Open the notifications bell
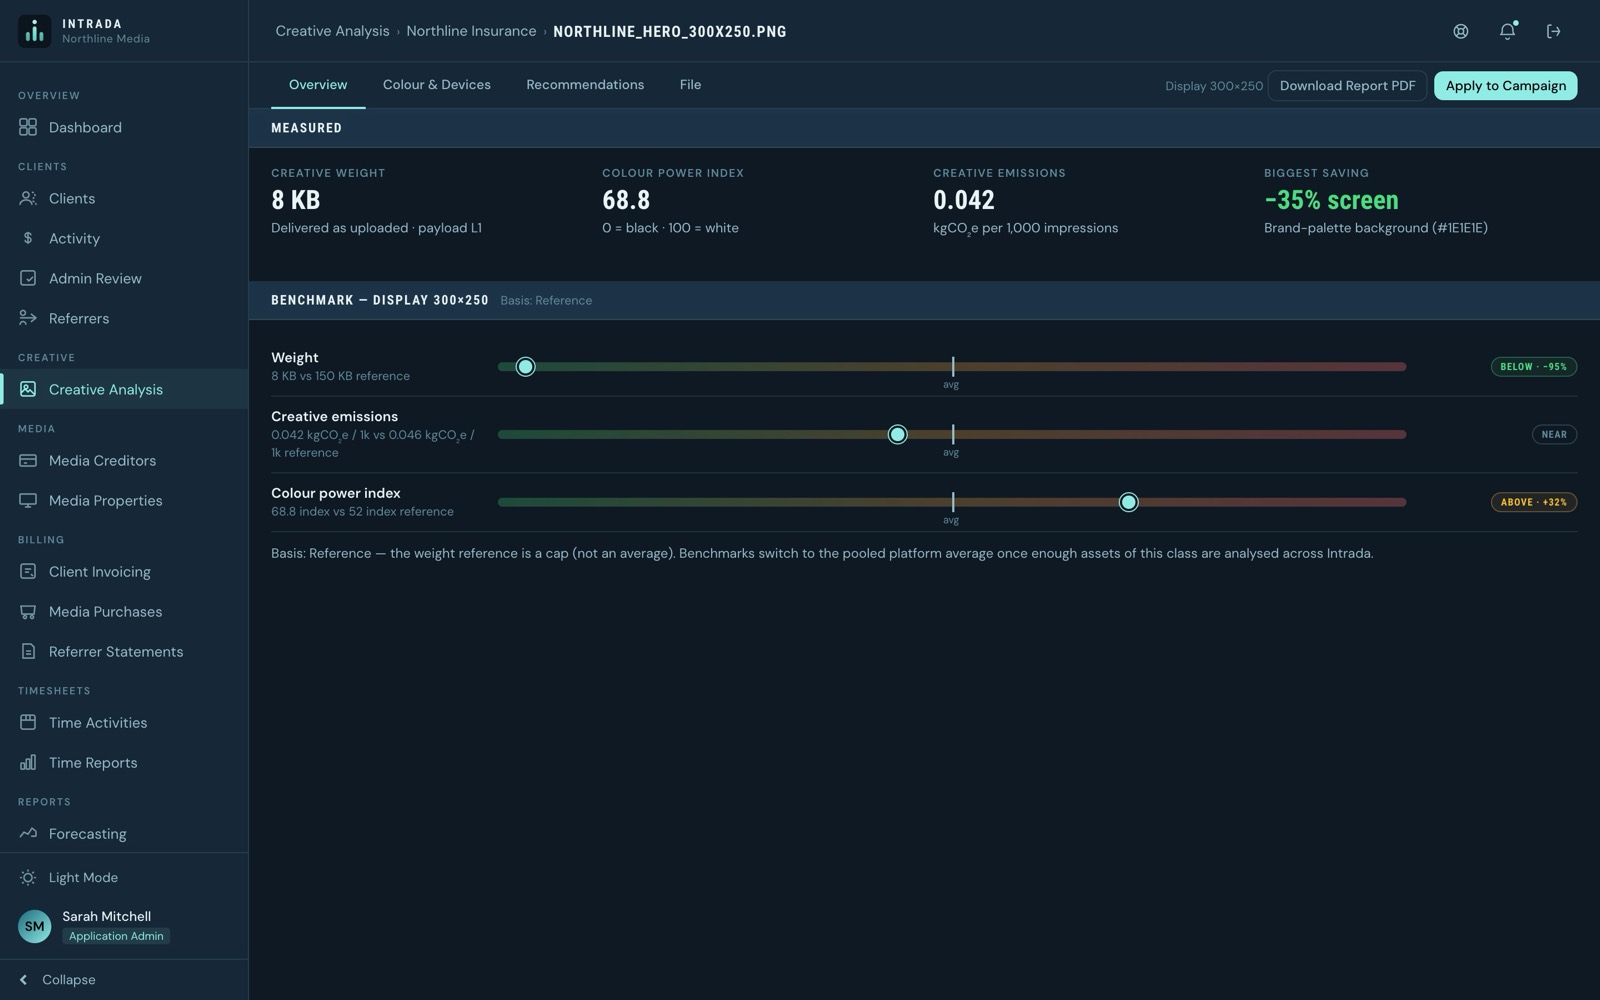 (1507, 31)
